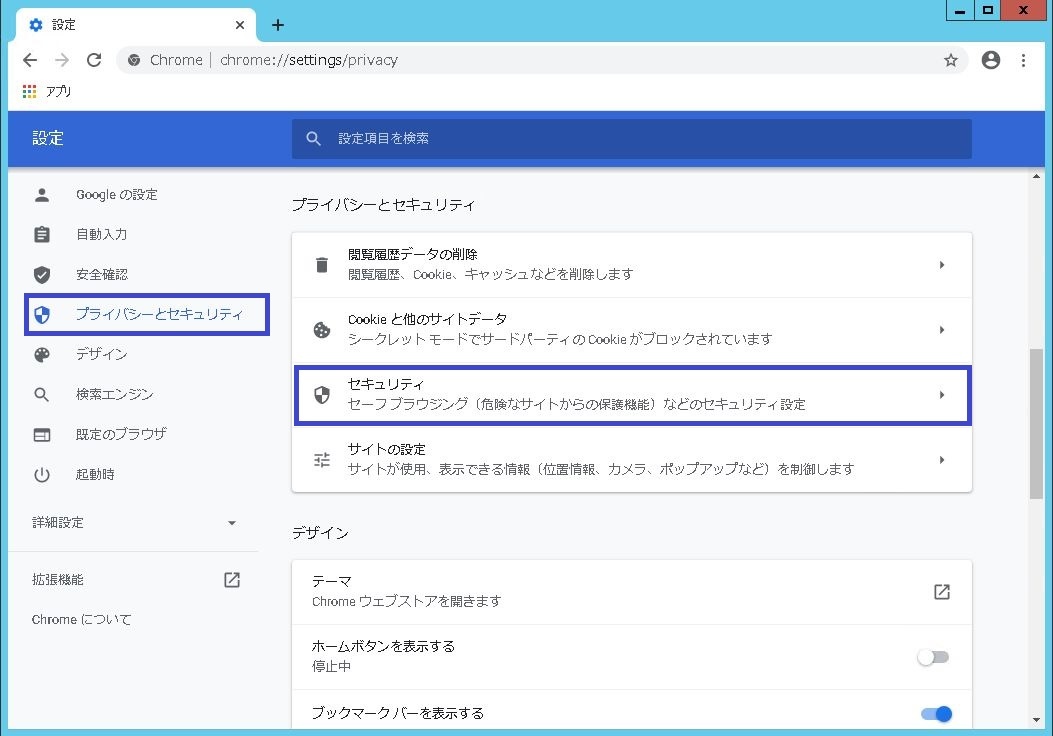Viewport: 1053px width, 736px height.
Task: Enable the ホームボタンを表示する toggle
Action: click(x=933, y=657)
